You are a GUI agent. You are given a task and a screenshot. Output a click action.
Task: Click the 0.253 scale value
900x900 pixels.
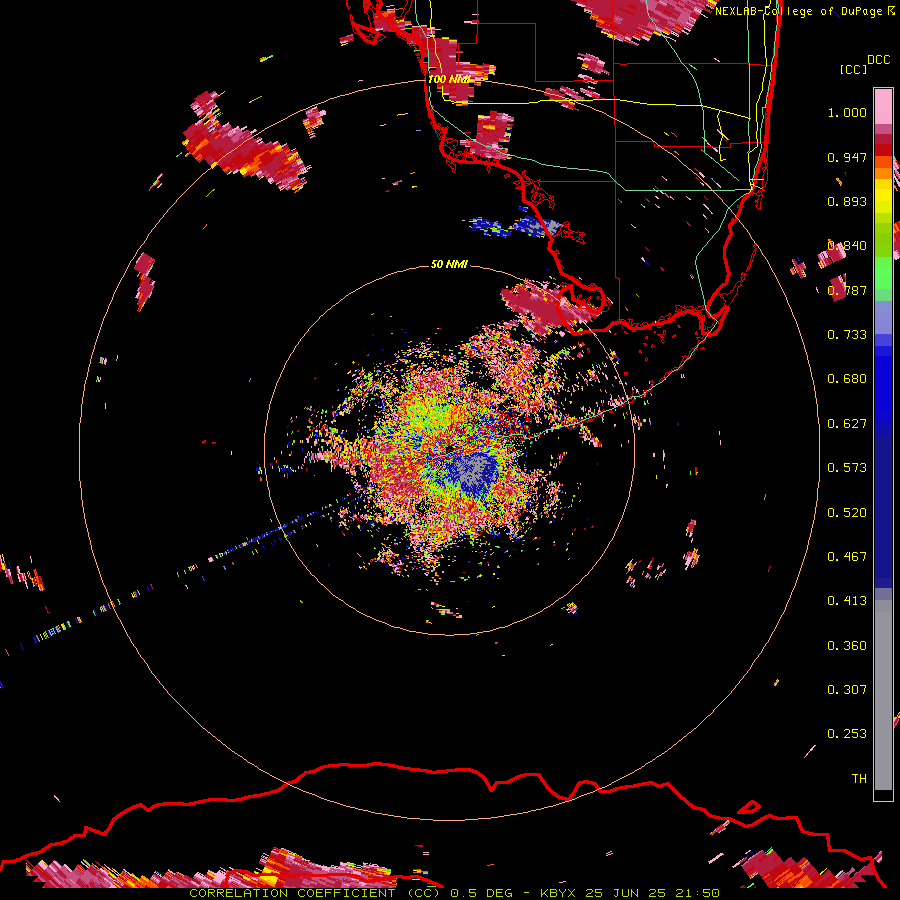point(847,734)
